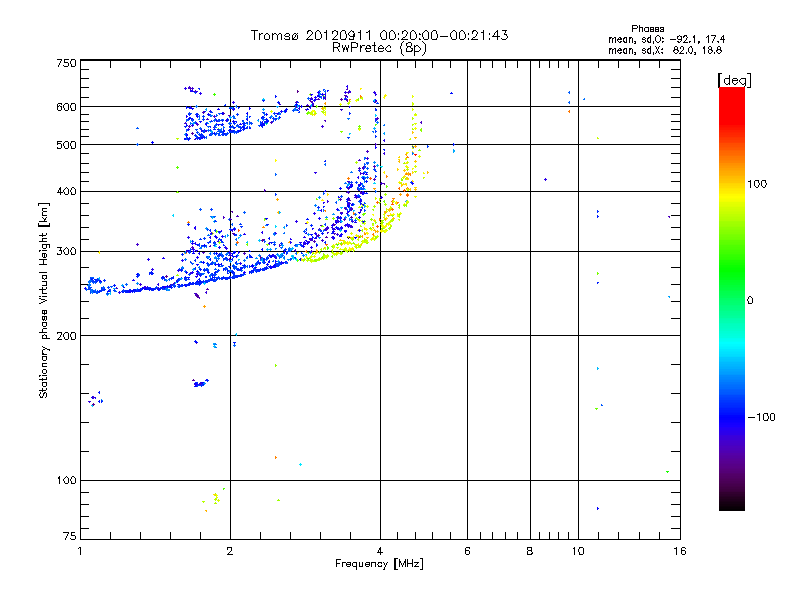Click the '[deg]' colorbar unit label
This screenshot has width=800, height=600.
point(734,80)
